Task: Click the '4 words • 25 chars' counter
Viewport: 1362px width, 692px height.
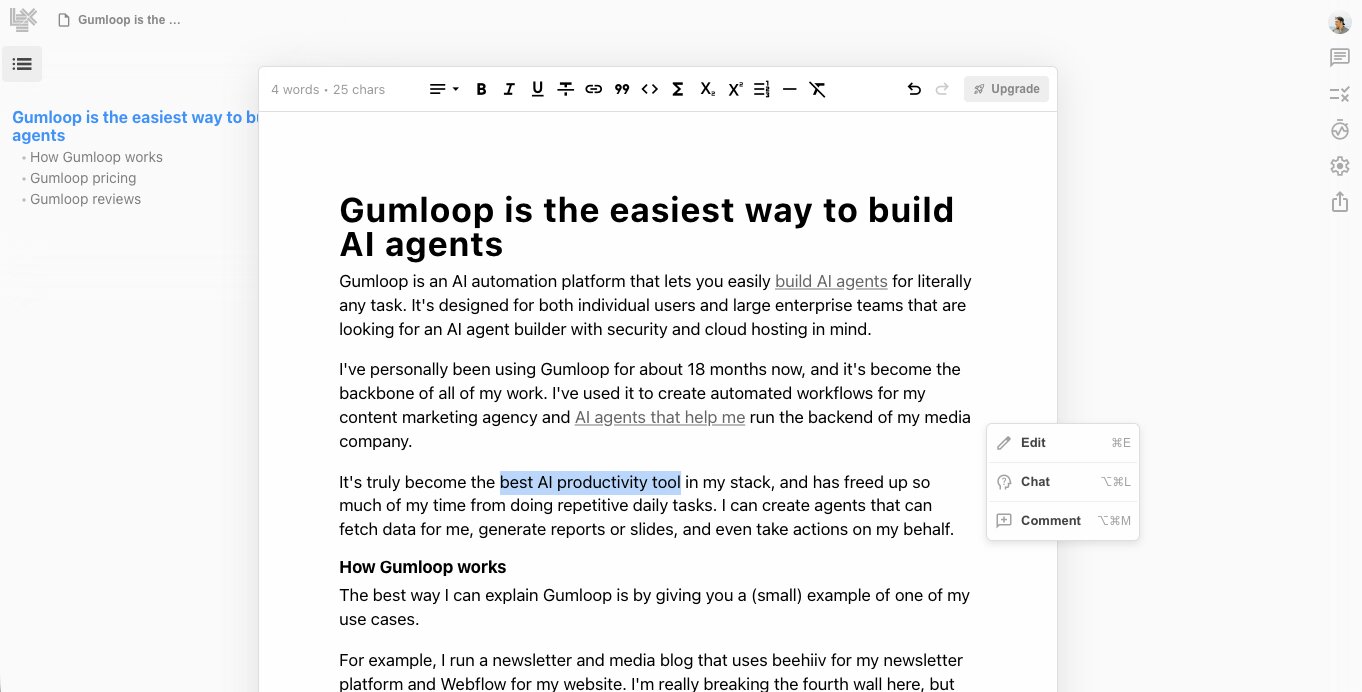Action: coord(328,90)
